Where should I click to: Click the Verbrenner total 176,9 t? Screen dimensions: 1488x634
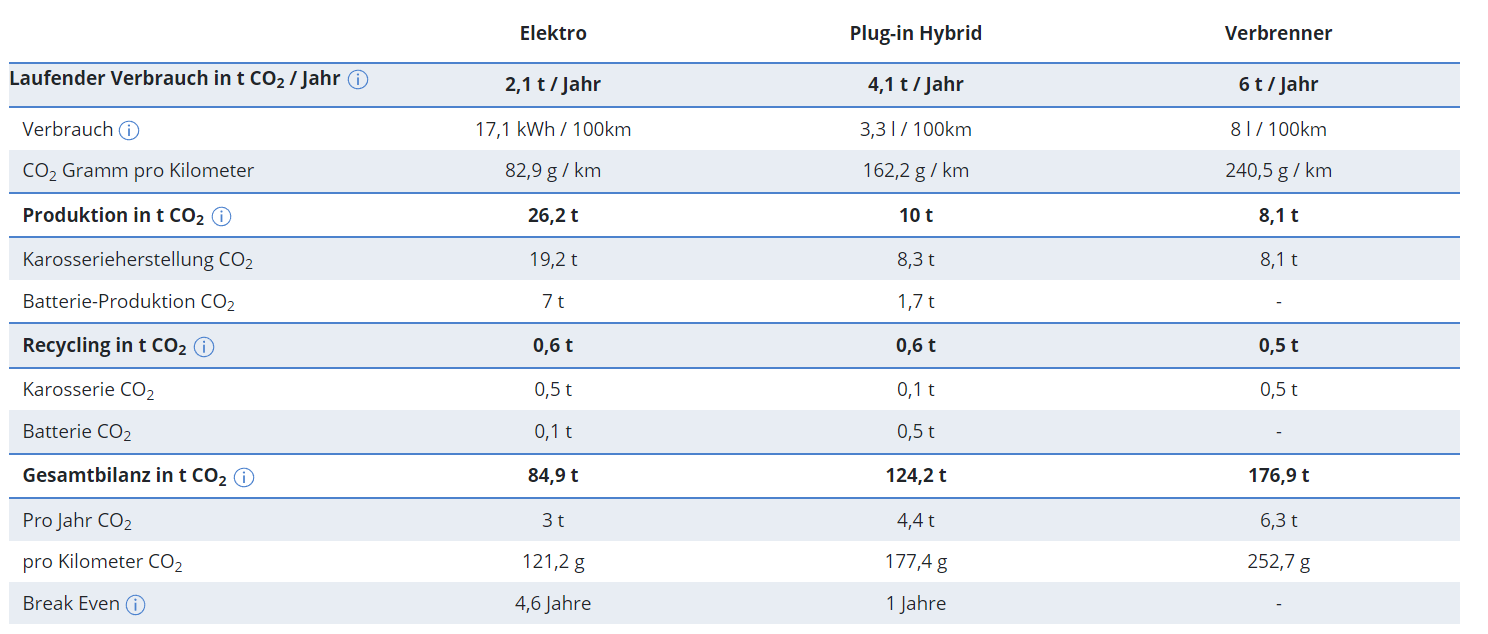click(x=1278, y=476)
